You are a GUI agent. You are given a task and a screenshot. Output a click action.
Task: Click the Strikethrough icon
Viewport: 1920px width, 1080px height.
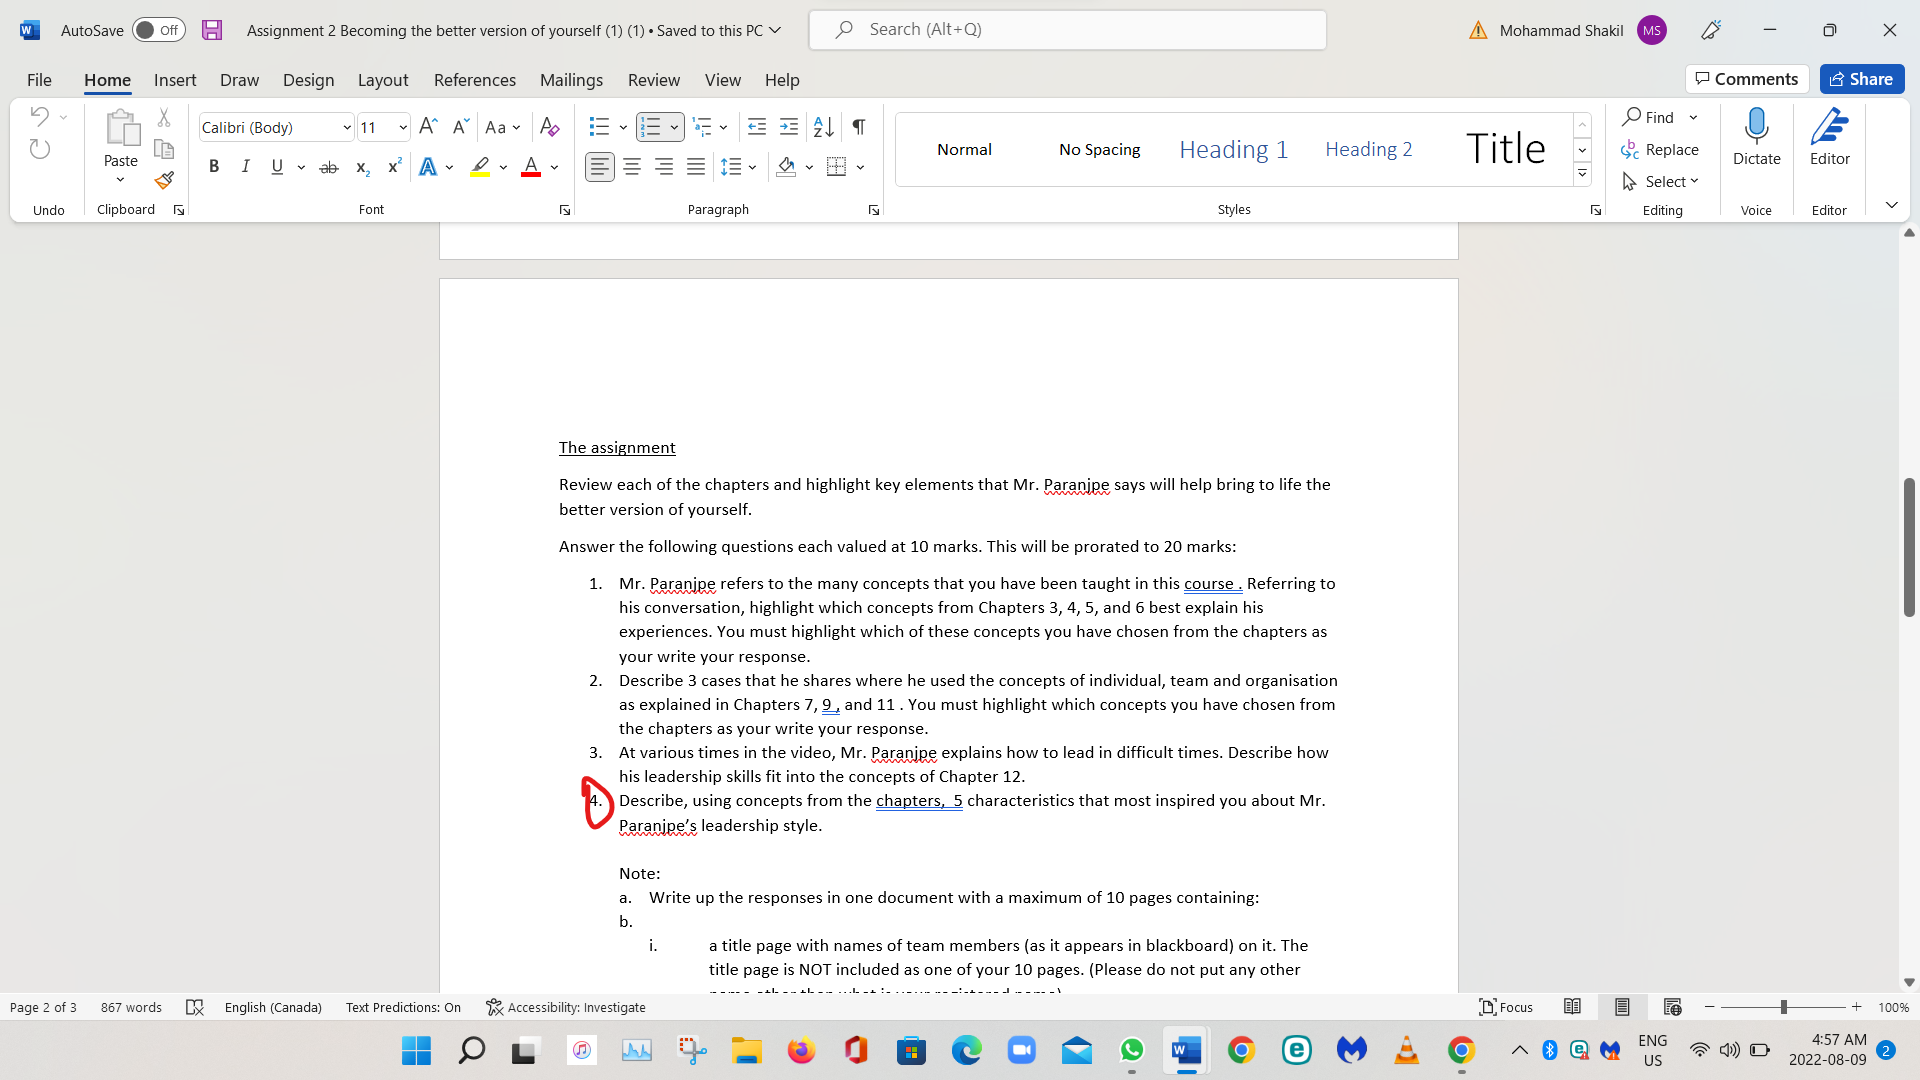329,167
